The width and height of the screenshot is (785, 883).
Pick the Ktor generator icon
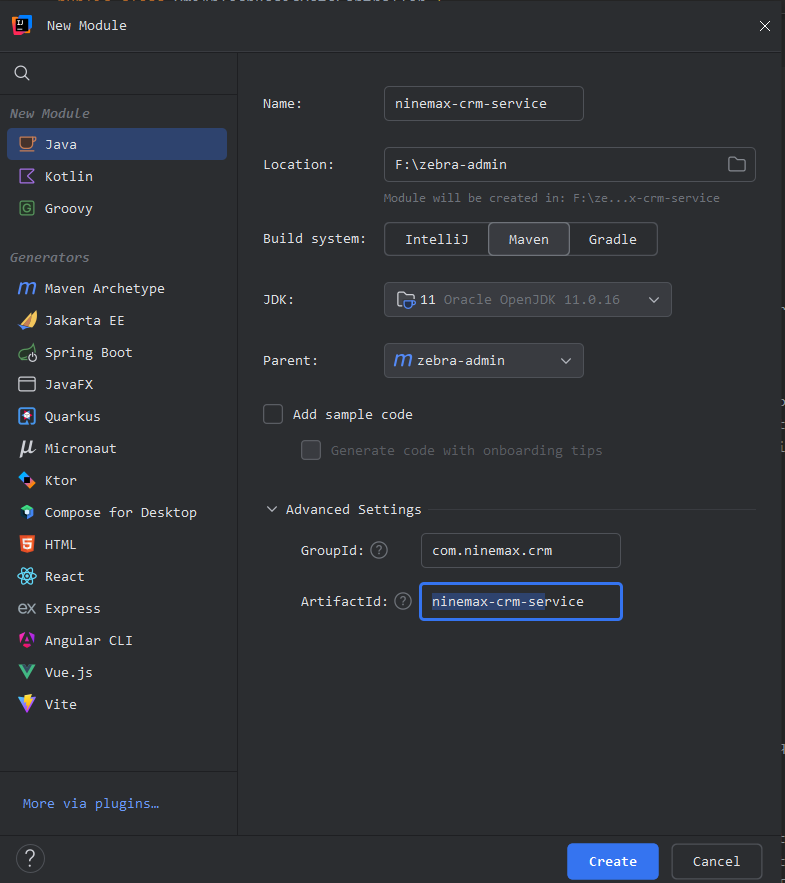click(x=27, y=480)
